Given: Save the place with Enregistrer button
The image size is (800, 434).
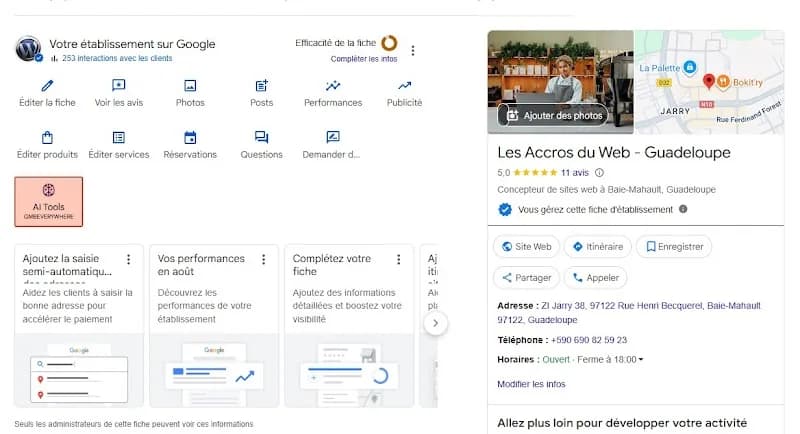Looking at the screenshot, I should (x=674, y=247).
